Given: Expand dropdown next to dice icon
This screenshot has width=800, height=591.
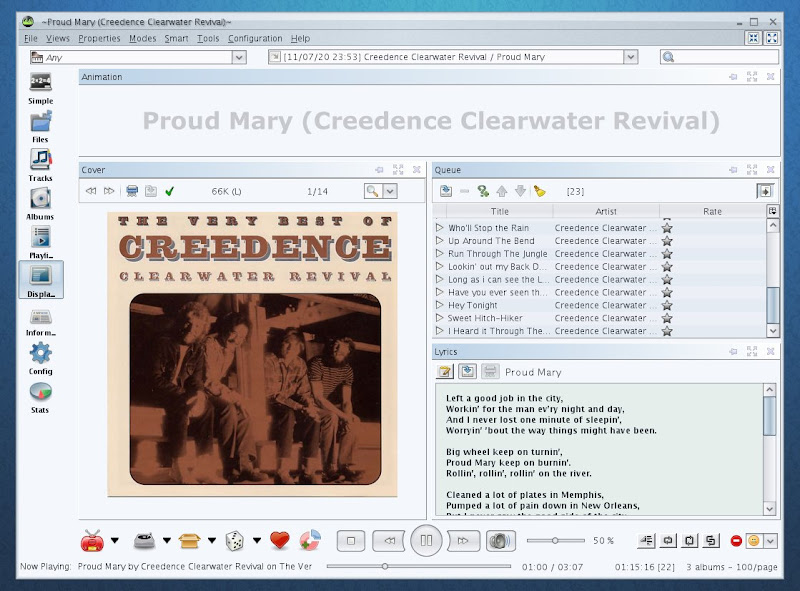Looking at the screenshot, I should (x=257, y=540).
